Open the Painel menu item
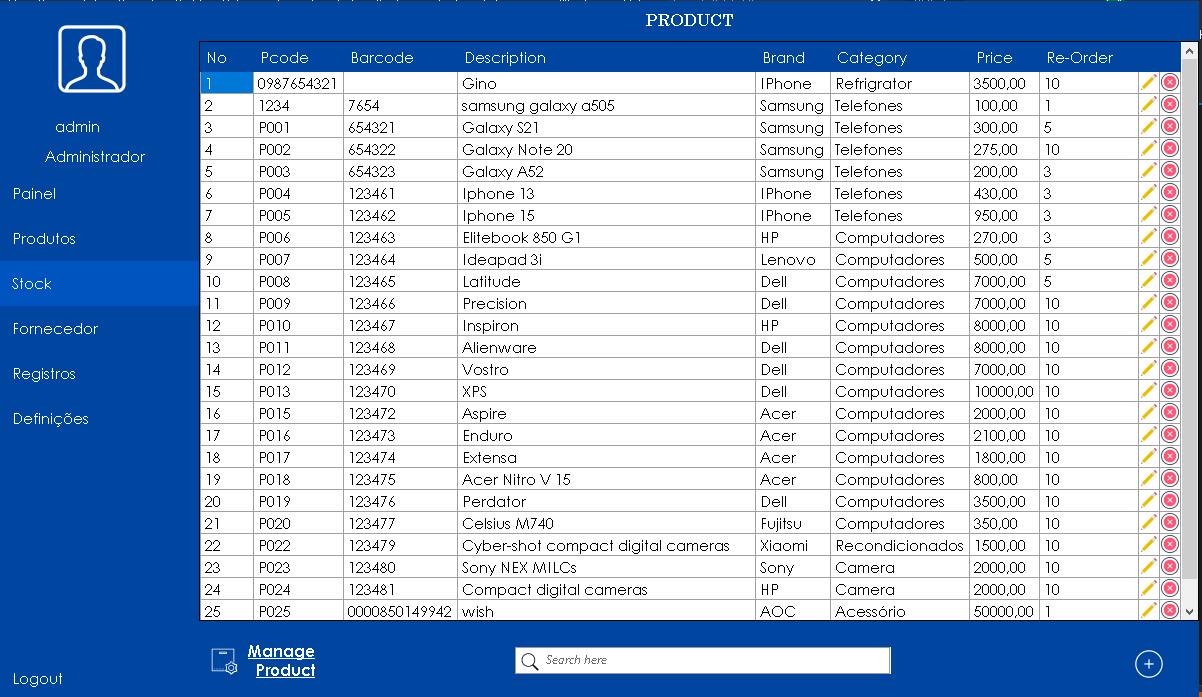 [x=35, y=194]
